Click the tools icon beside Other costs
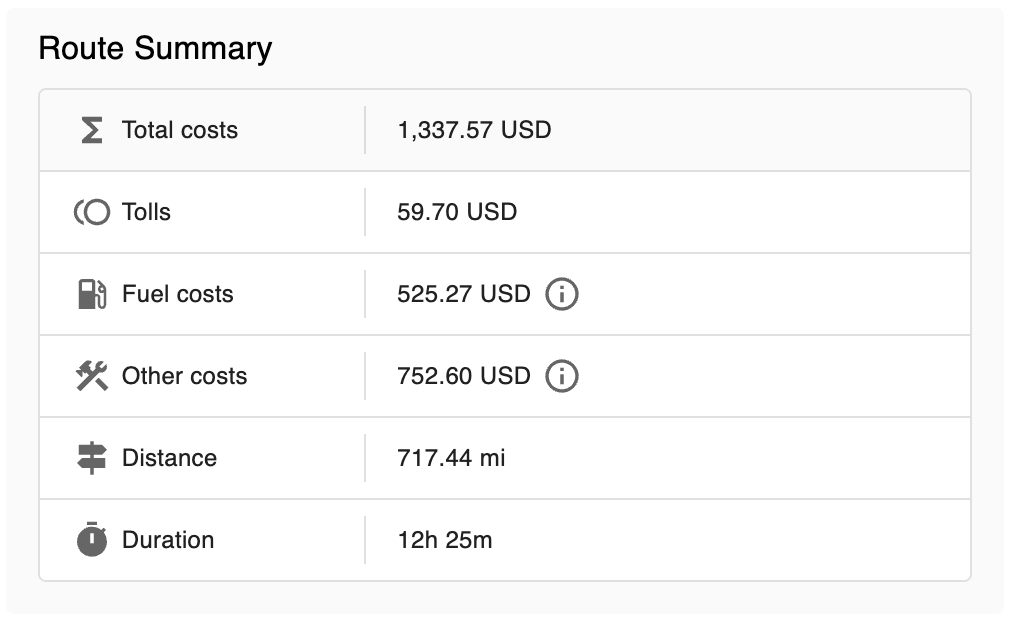 point(92,375)
